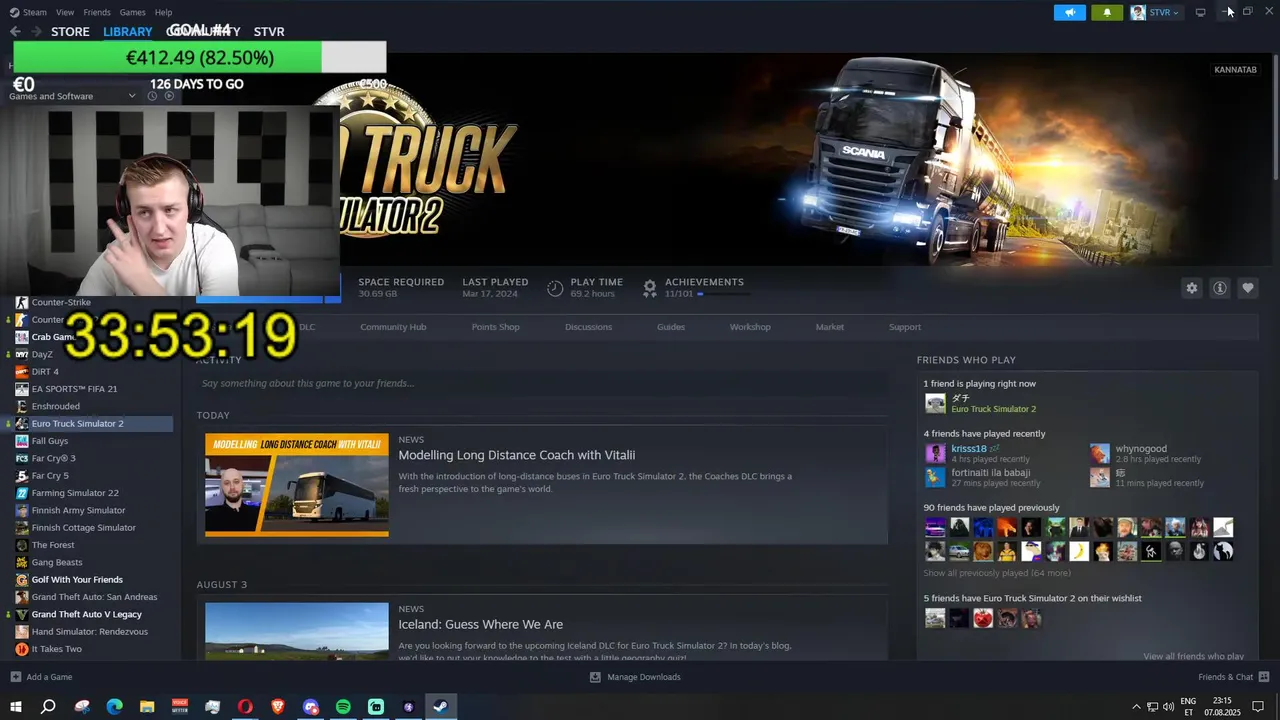Launch Microsoft Edge from taskbar
This screenshot has width=1280, height=720.
[x=114, y=707]
